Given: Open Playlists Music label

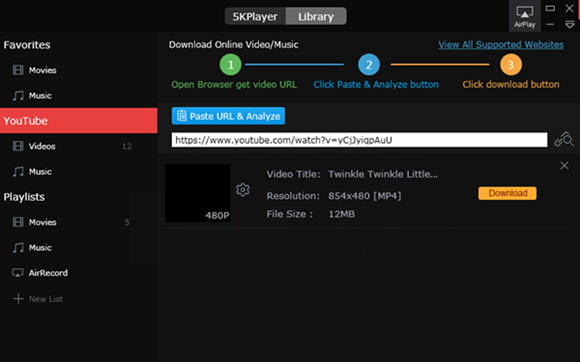Looking at the screenshot, I should pyautogui.click(x=40, y=247).
